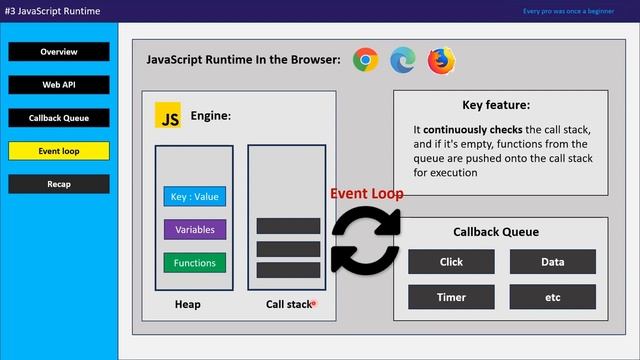Select the purple Variables heap block
The width and height of the screenshot is (640, 360).
tap(195, 229)
